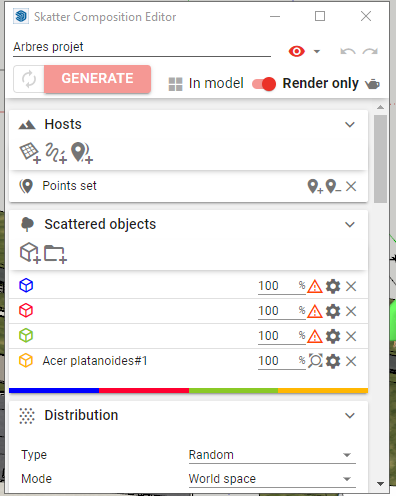
Task: Edit the Arbres projet name field
Action: (x=142, y=47)
